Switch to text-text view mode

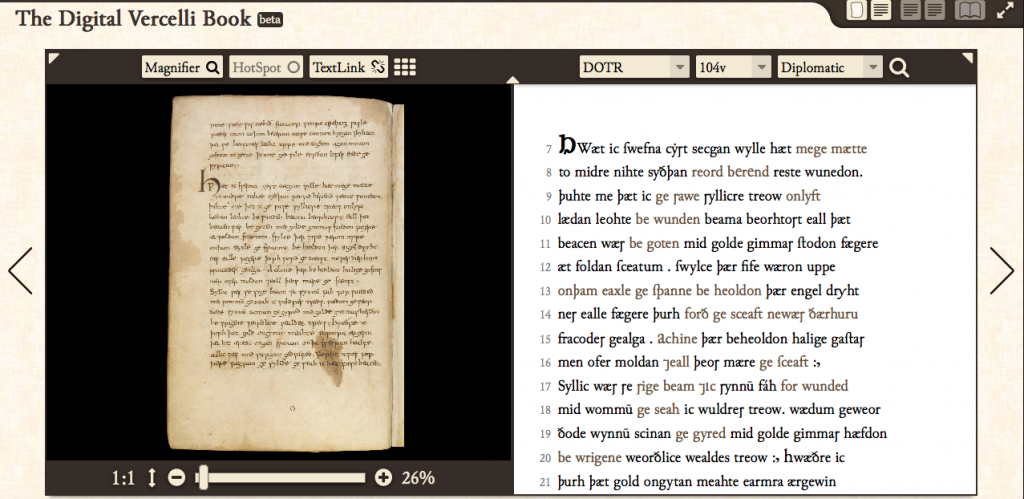[x=923, y=10]
